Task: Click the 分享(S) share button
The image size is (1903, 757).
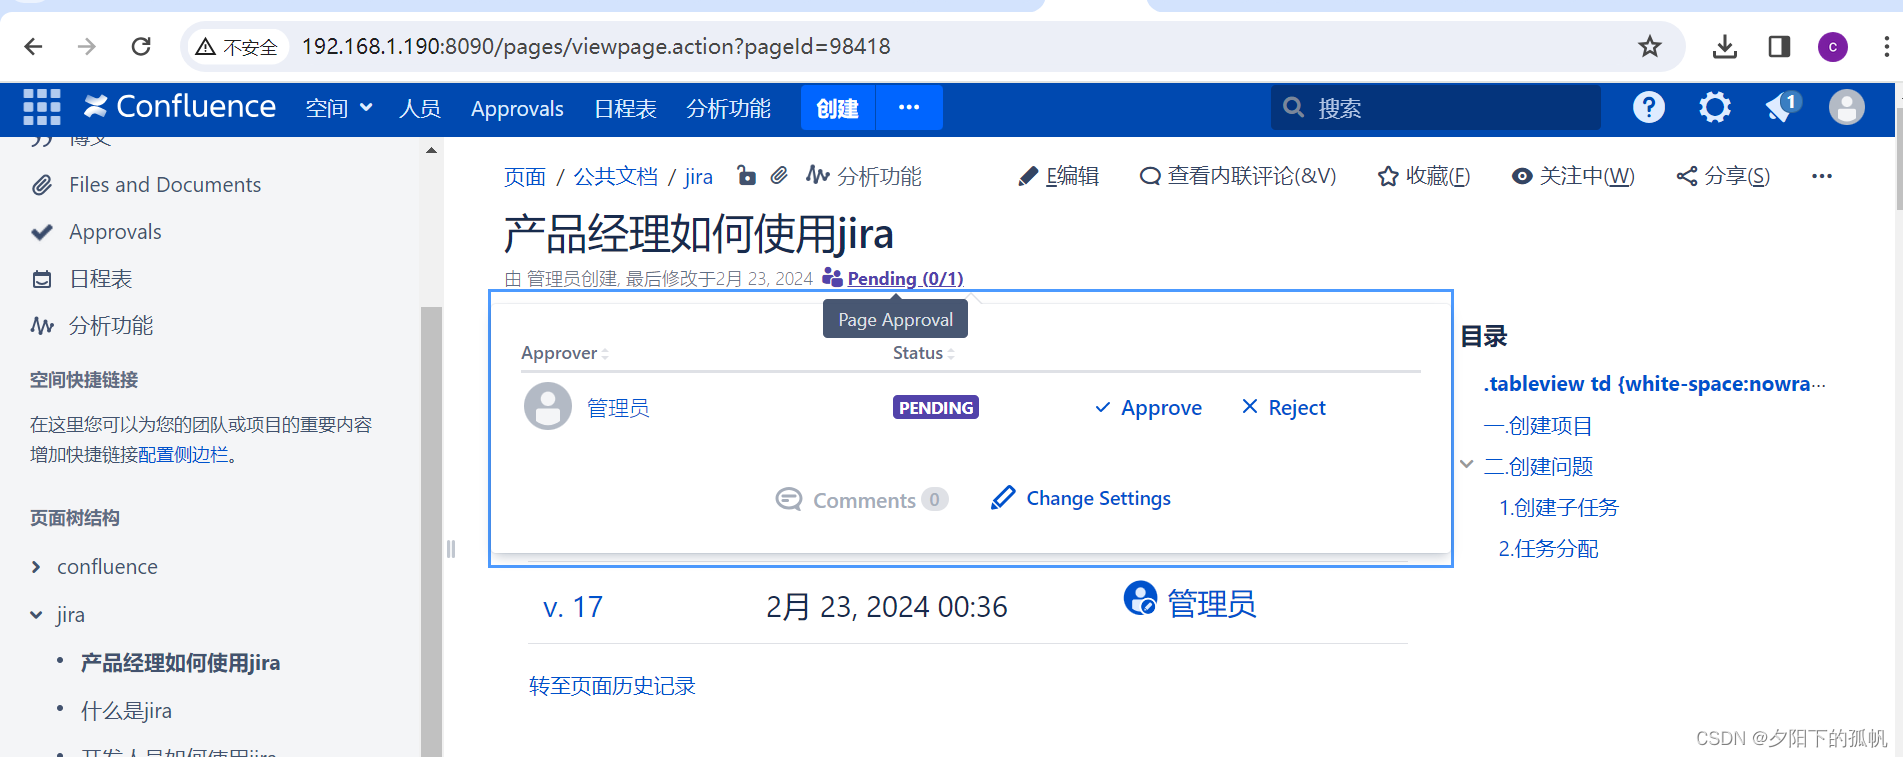Action: pos(1723,176)
